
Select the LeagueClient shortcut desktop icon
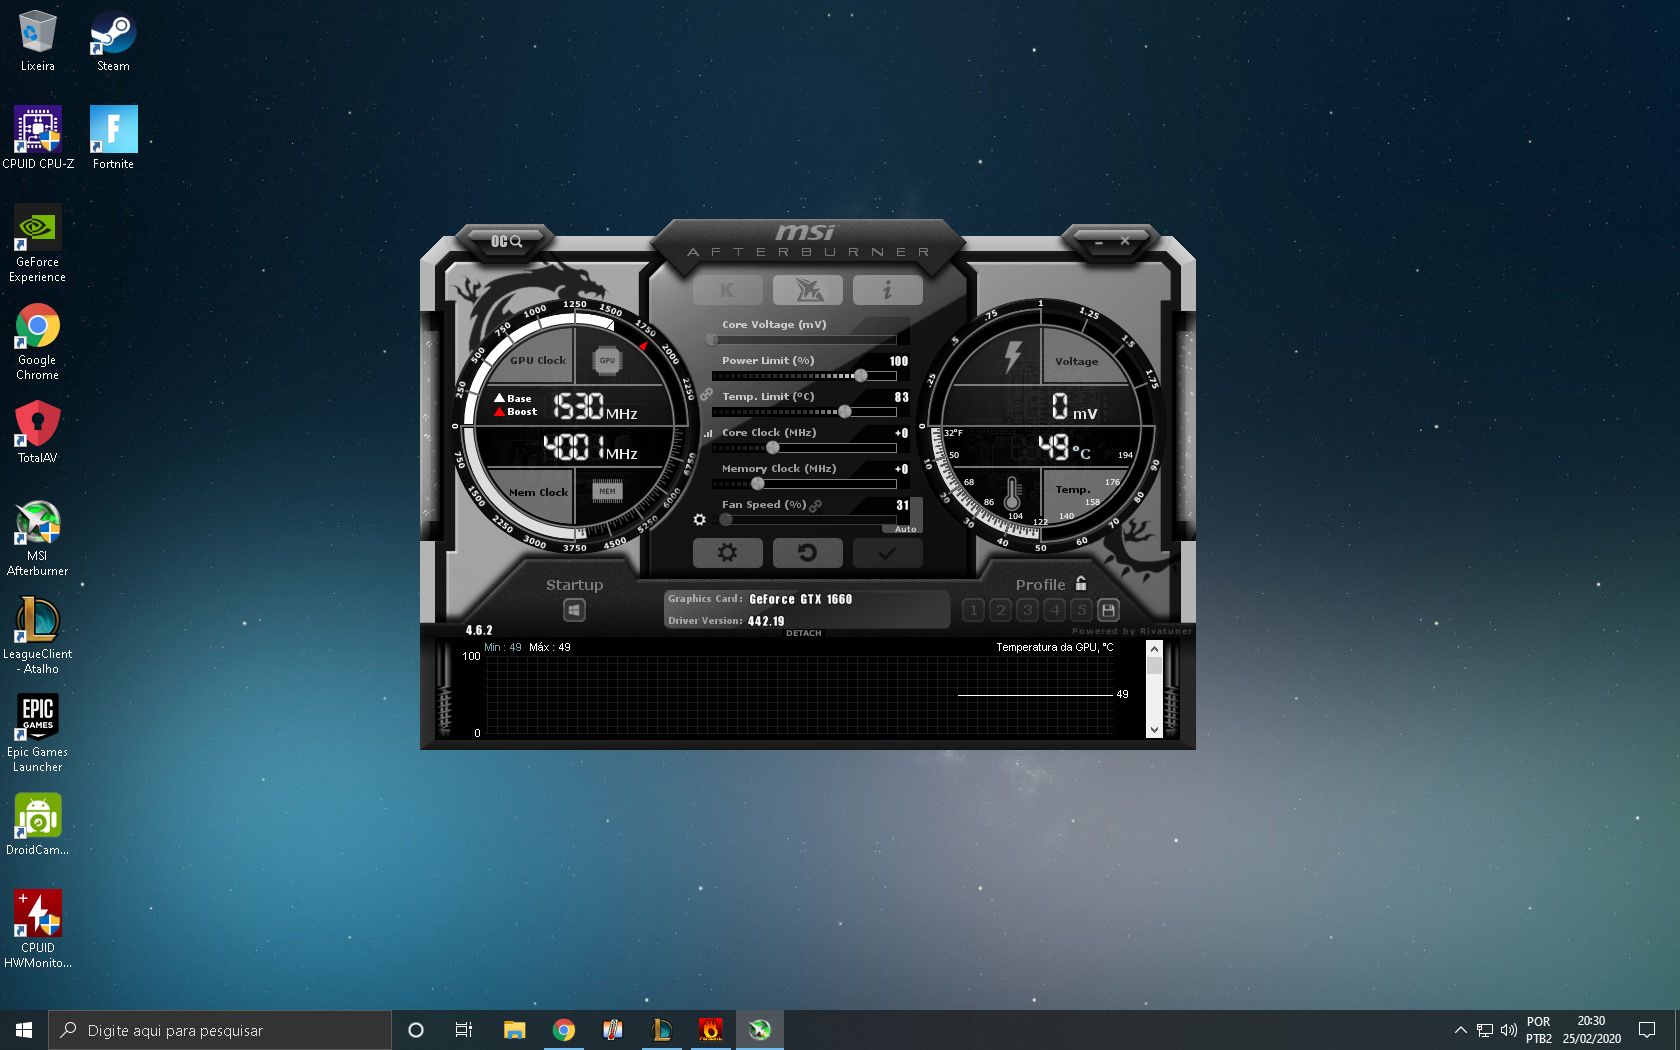click(x=38, y=636)
